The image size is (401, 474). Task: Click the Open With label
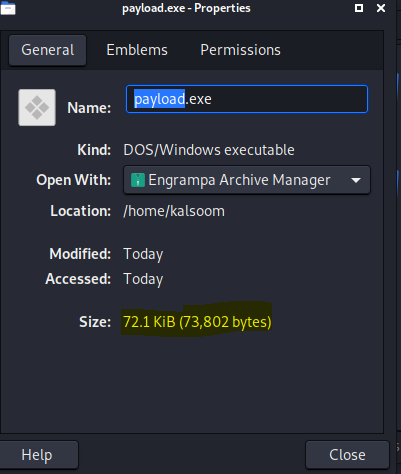click(x=74, y=180)
